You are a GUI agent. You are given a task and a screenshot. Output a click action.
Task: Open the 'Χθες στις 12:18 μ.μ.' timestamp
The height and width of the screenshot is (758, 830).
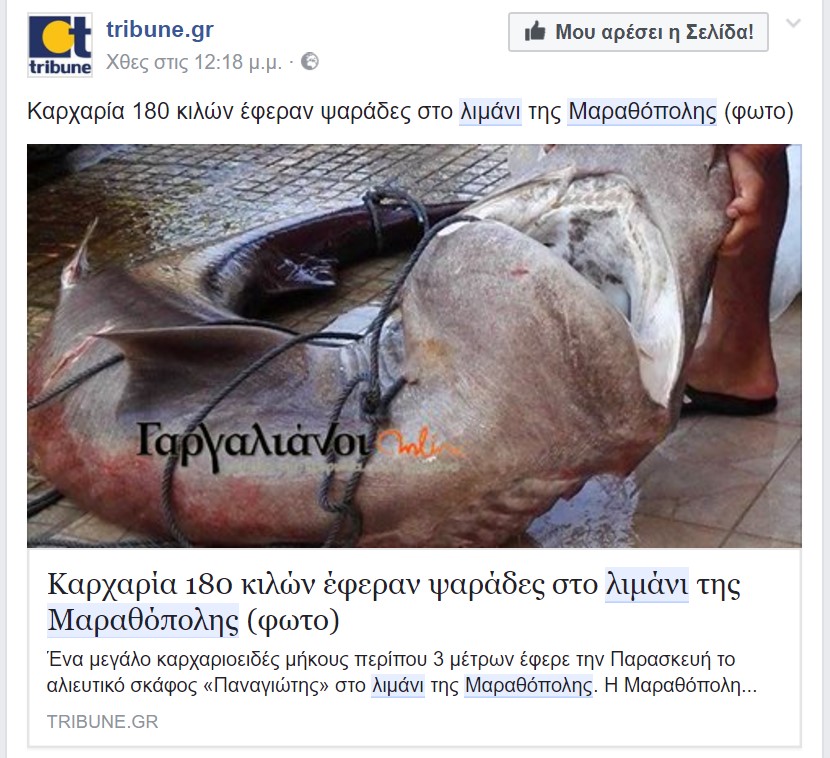pos(194,62)
